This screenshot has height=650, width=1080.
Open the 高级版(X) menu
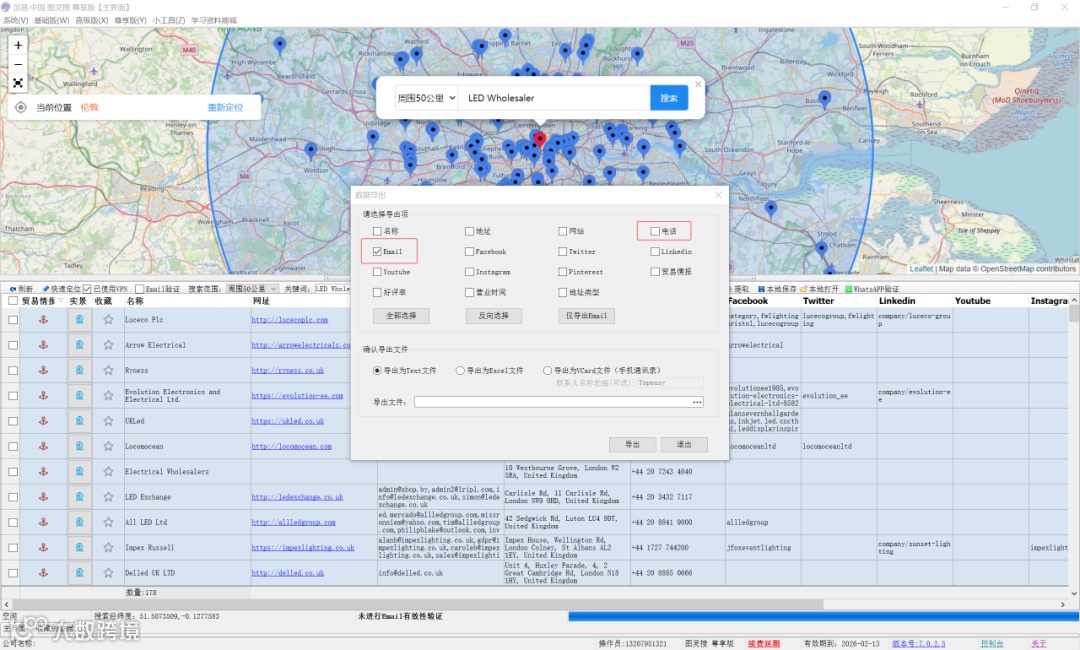pyautogui.click(x=91, y=21)
